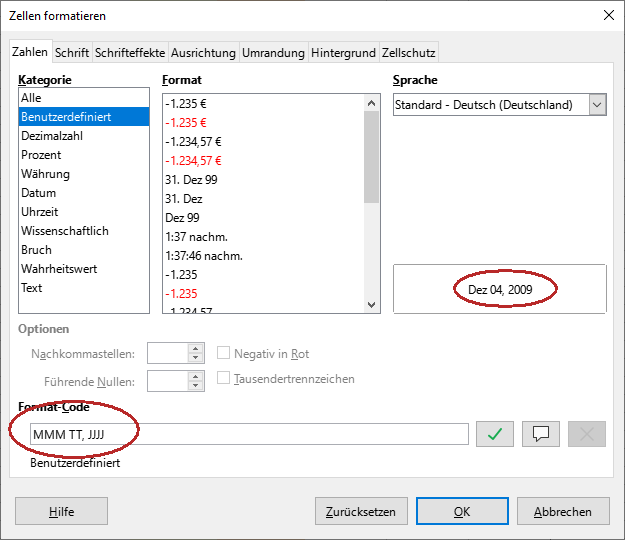
Task: Switch to the Schrift tab
Action: 72,53
